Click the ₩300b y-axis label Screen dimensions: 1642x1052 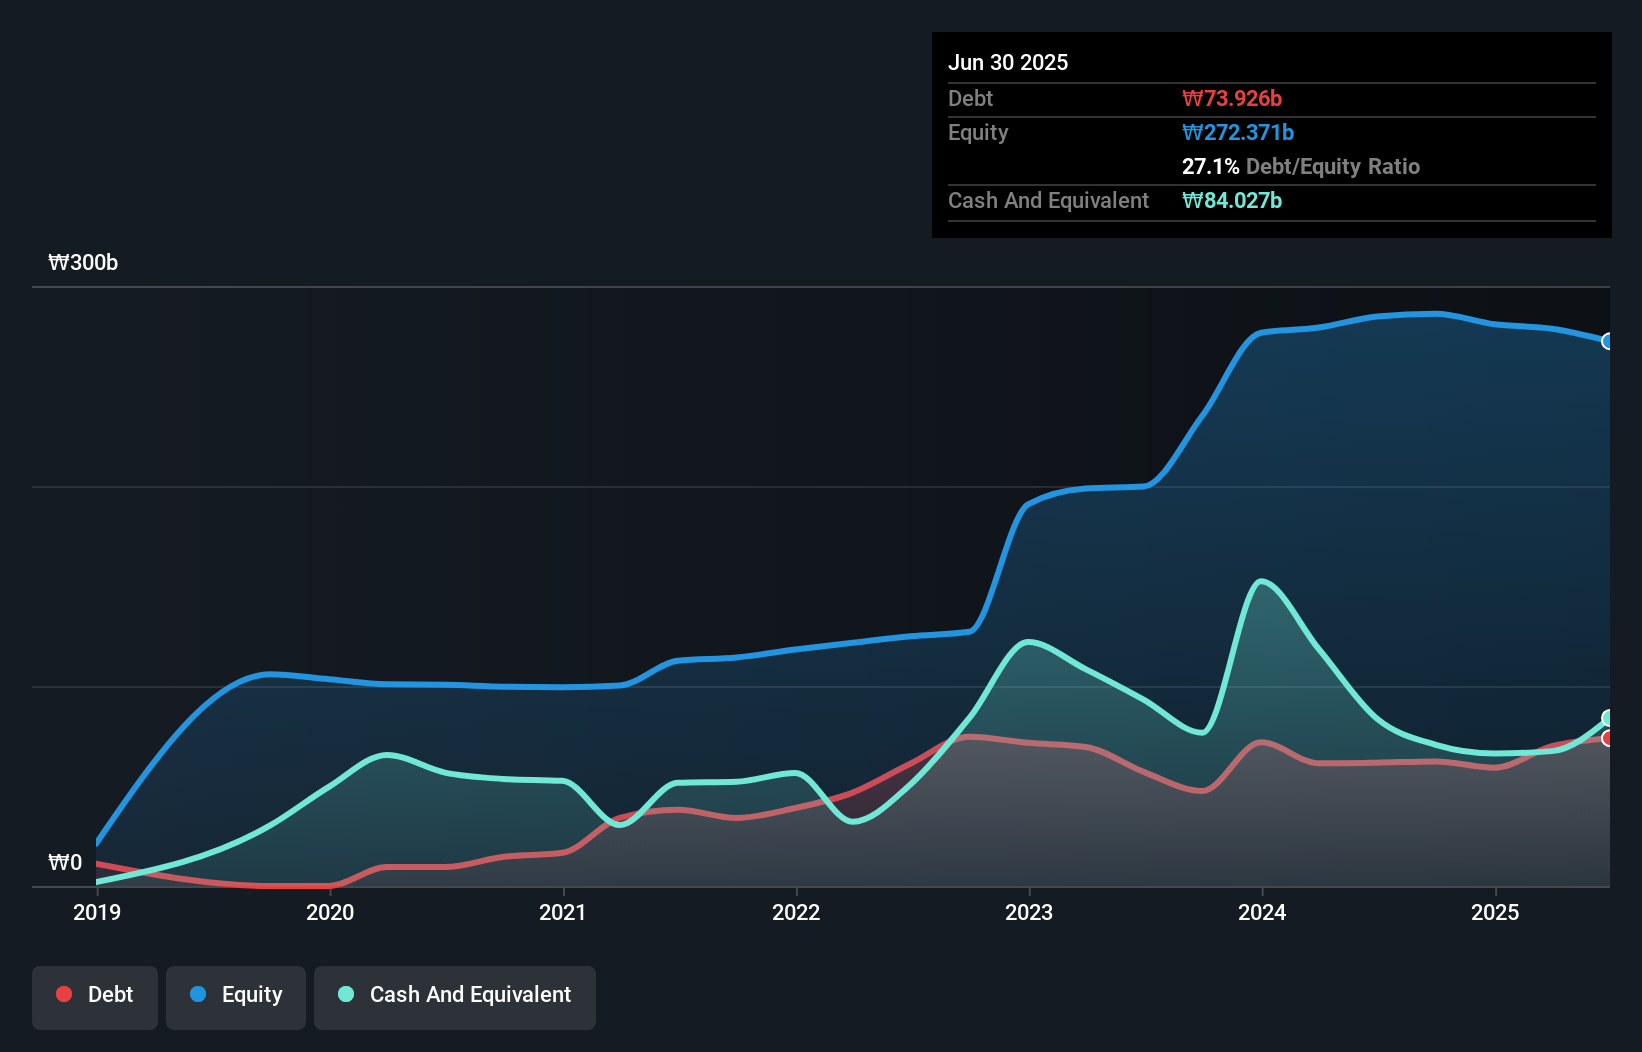tap(83, 263)
